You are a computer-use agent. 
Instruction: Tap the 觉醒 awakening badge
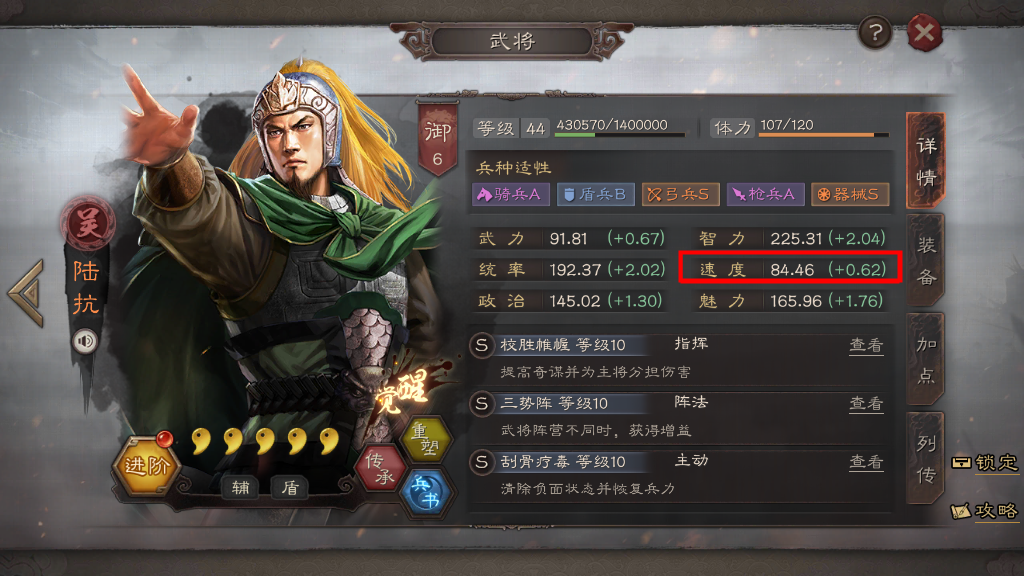(x=402, y=391)
